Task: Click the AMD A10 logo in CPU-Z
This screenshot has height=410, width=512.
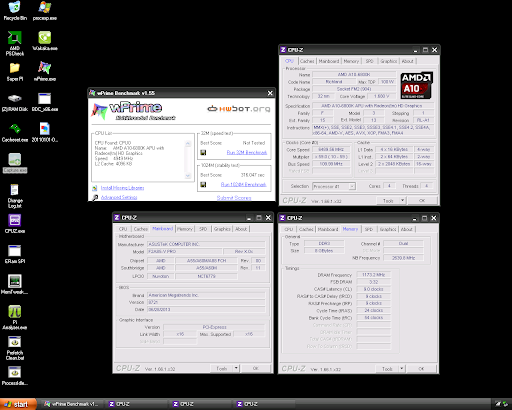Action: click(416, 85)
